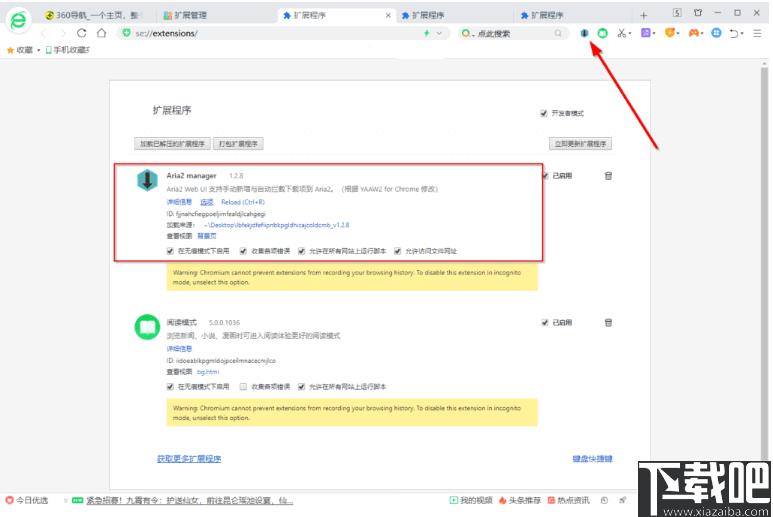Click the Reload (Ctrl+R) link
Image resolution: width=773 pixels, height=517 pixels.
243,202
